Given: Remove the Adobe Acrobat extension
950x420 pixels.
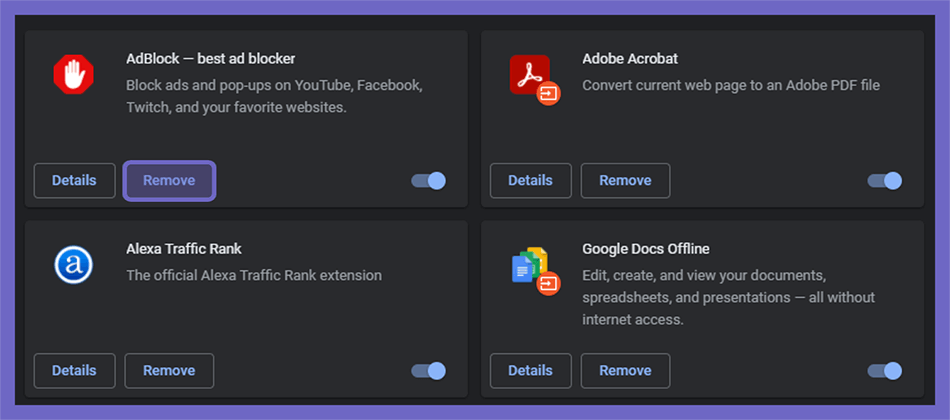Looking at the screenshot, I should [625, 181].
